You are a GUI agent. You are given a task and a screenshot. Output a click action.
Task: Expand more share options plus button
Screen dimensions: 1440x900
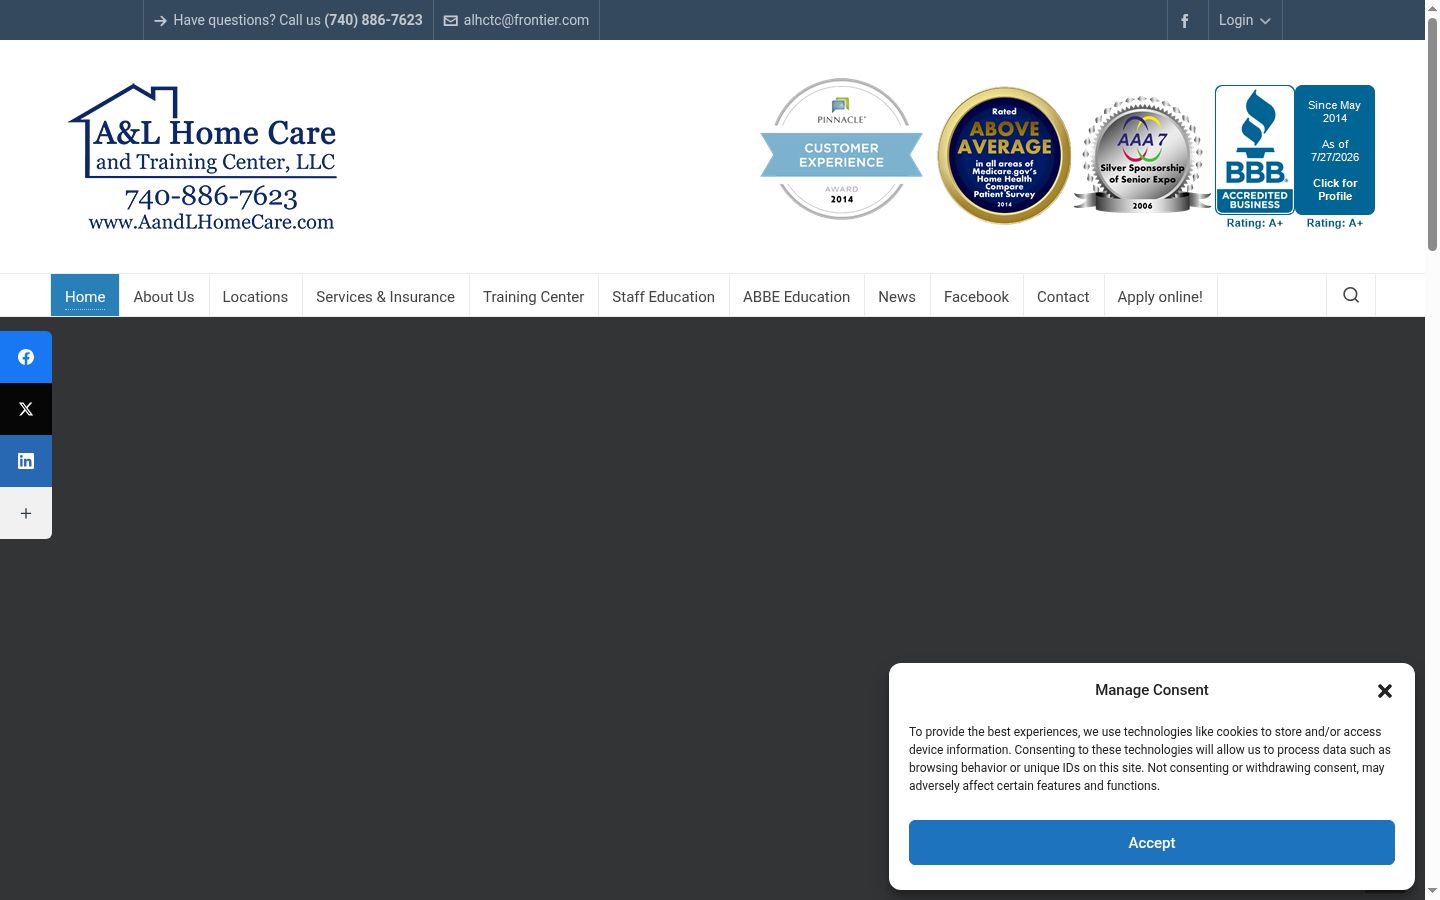[26, 513]
